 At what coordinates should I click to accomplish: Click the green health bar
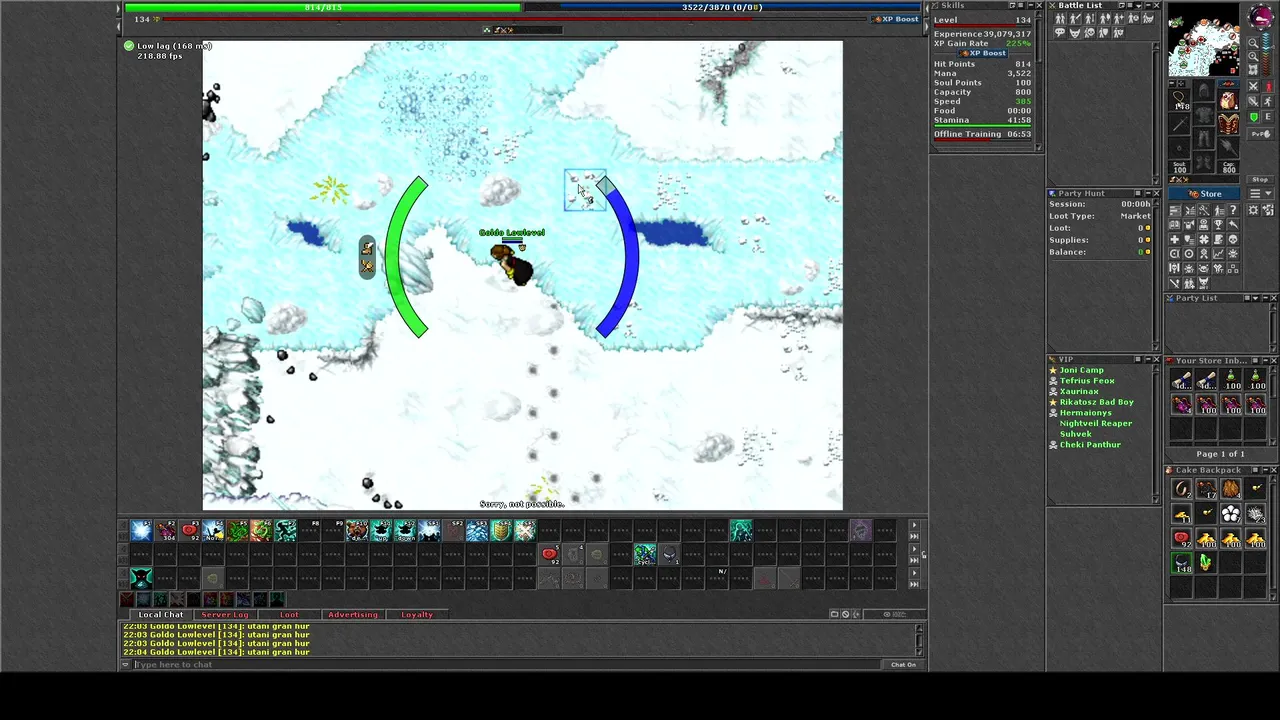coord(322,7)
